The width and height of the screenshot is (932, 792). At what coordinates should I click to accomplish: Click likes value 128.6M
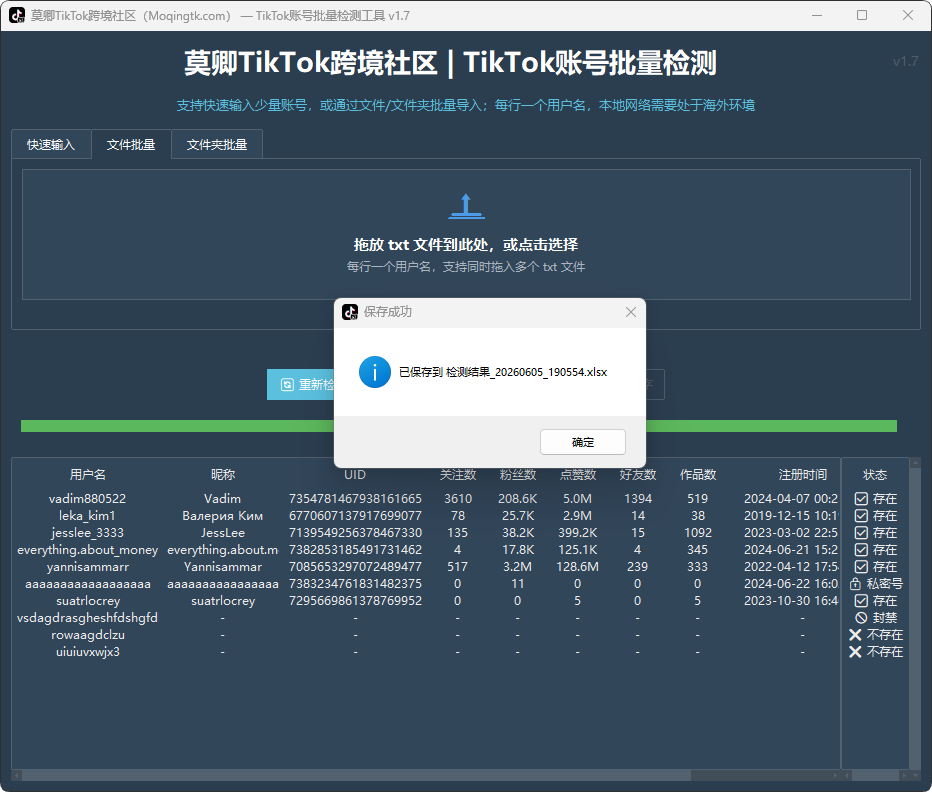578,567
